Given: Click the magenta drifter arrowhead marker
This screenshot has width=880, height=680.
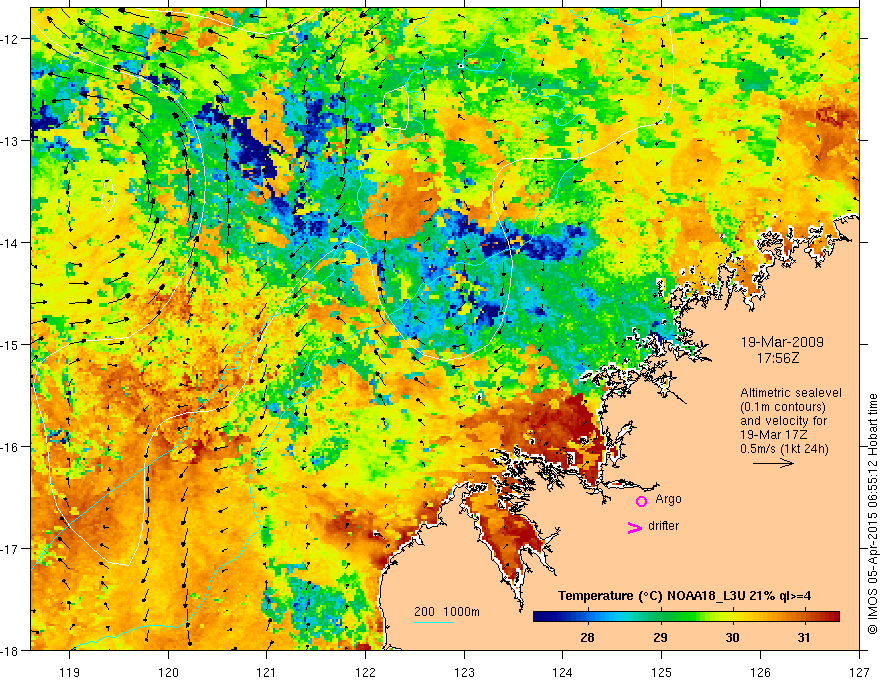Looking at the screenshot, I should (634, 528).
